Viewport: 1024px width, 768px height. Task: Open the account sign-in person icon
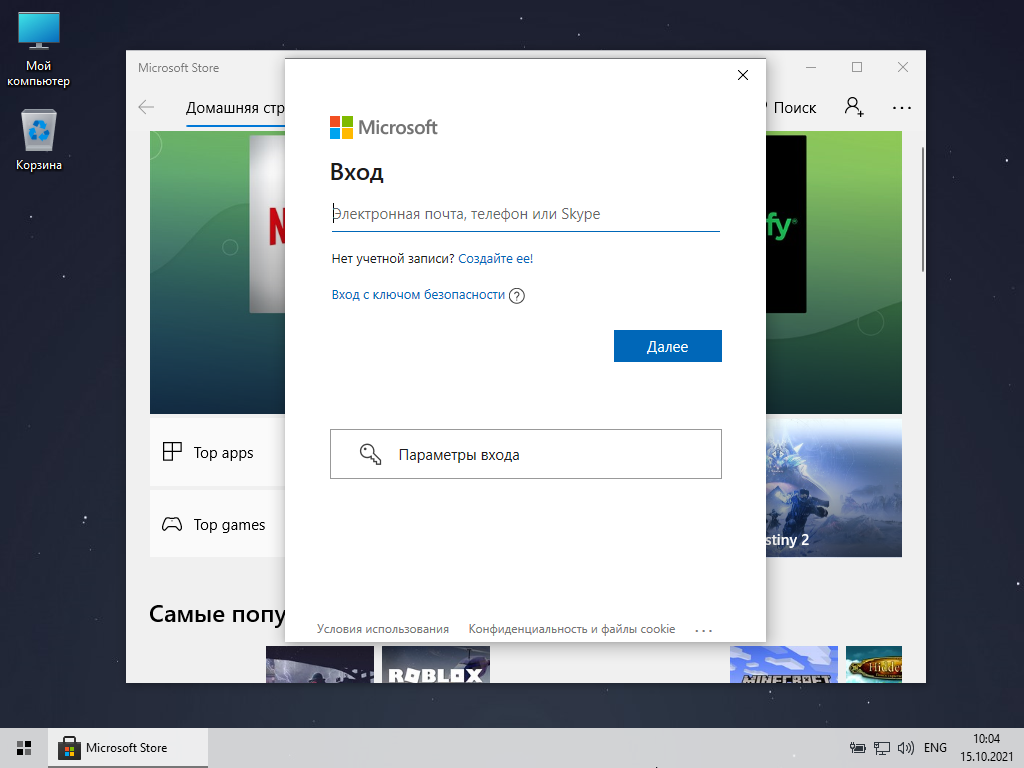[854, 107]
